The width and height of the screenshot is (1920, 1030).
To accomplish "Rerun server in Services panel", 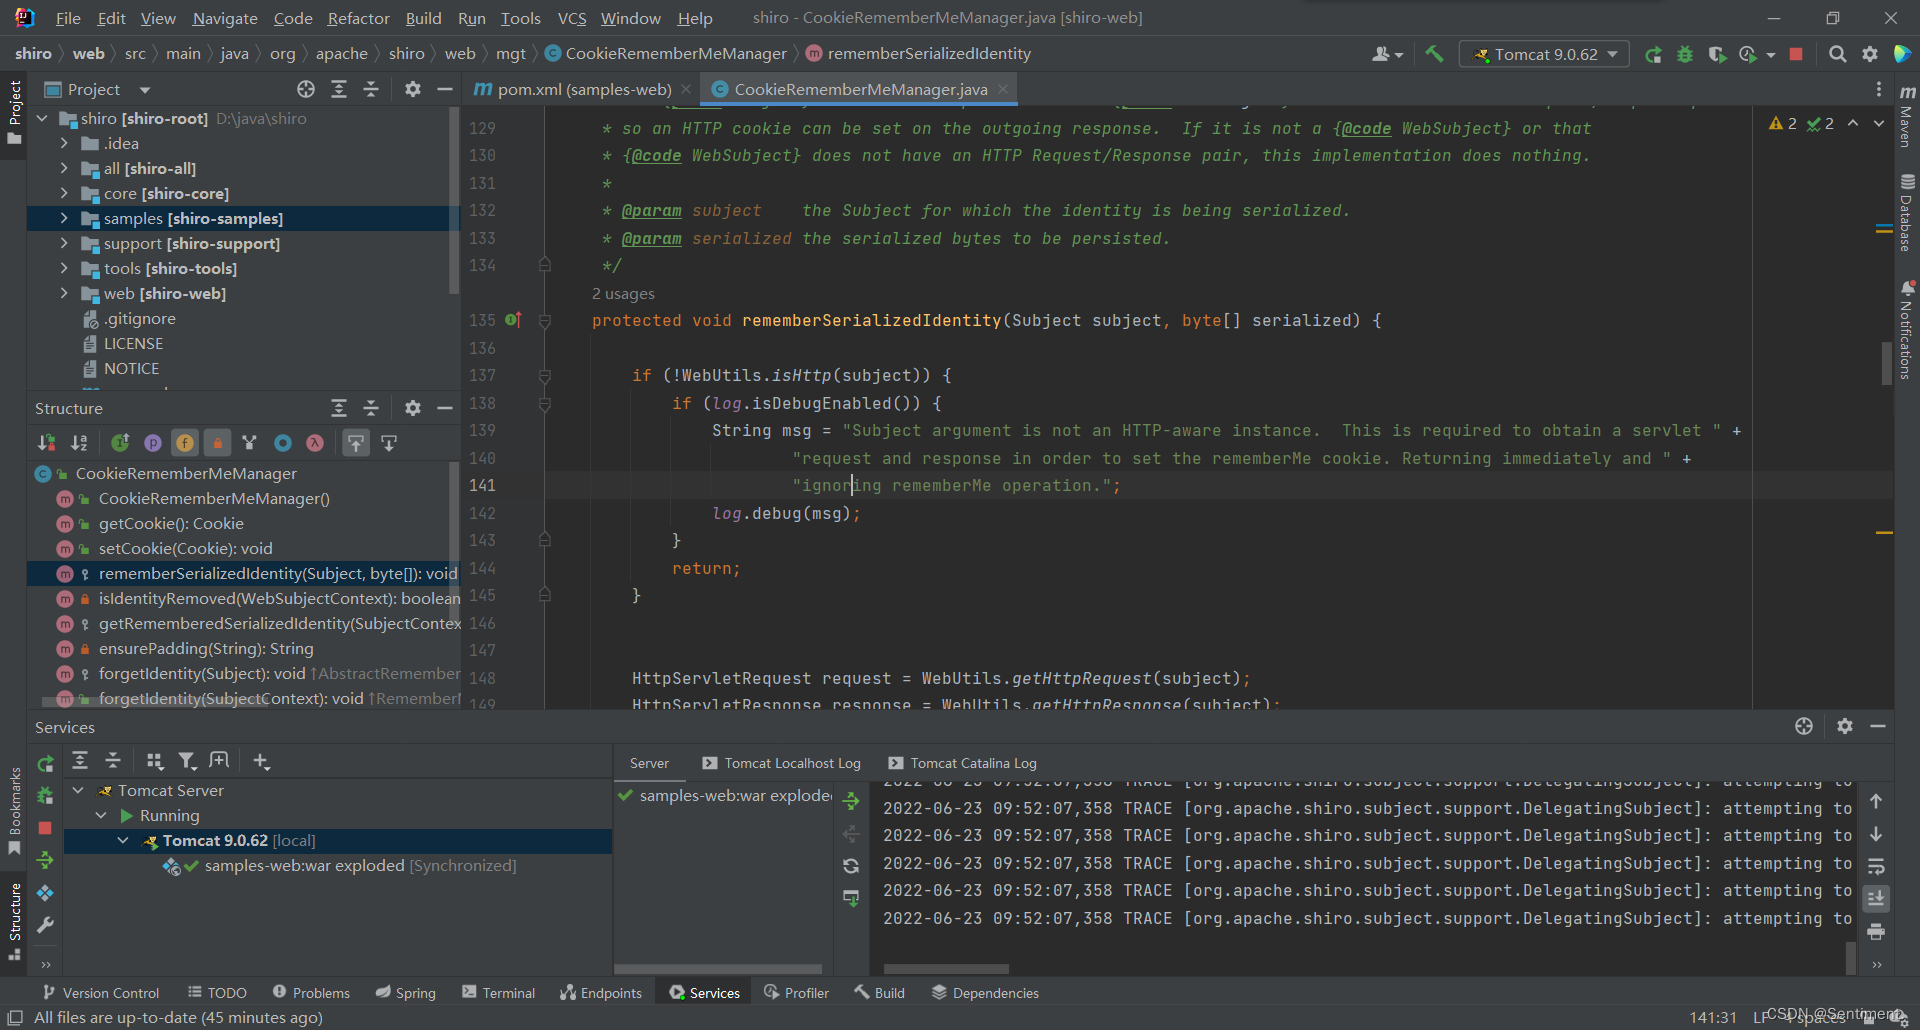I will pos(45,764).
